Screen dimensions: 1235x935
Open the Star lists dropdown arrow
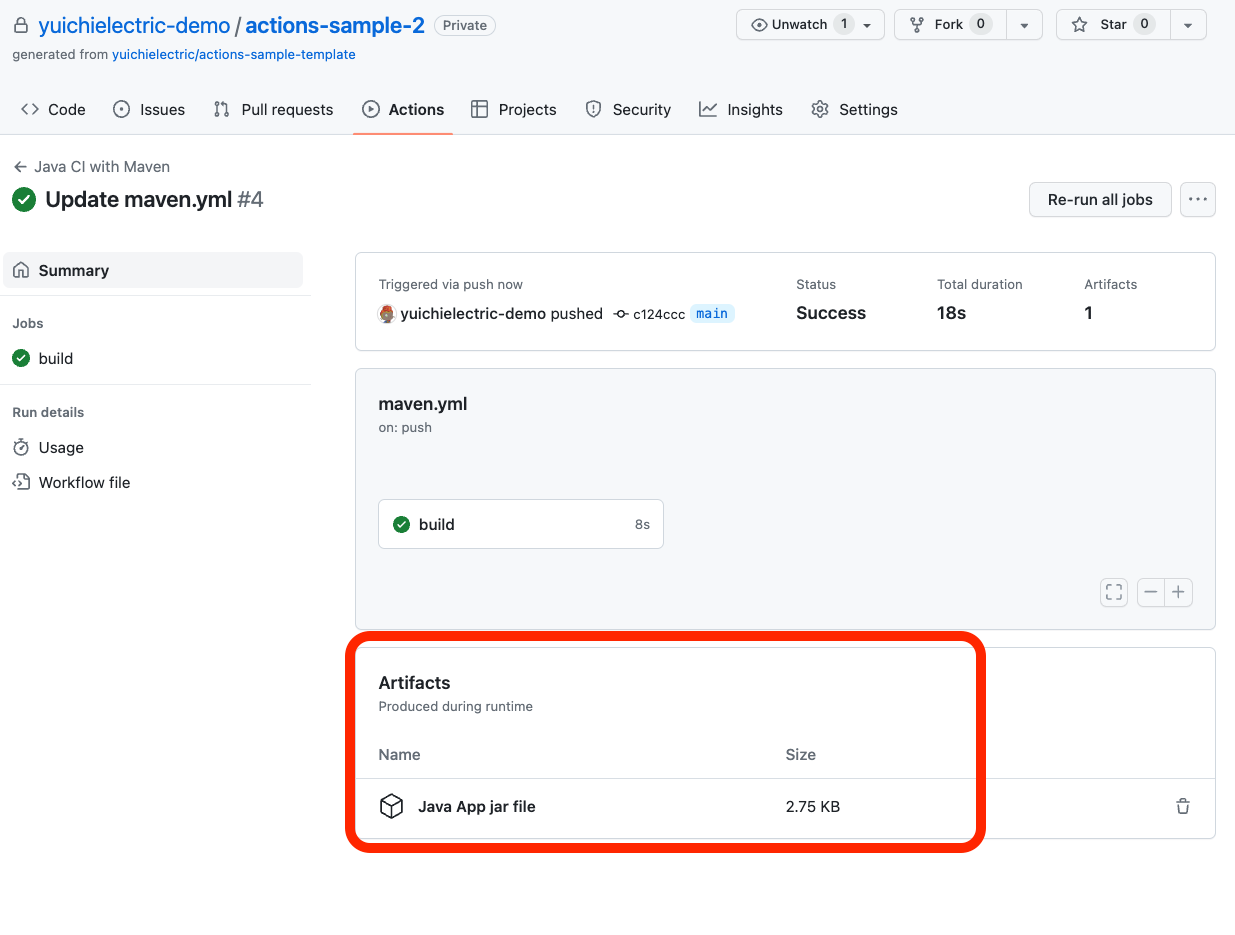tap(1188, 25)
